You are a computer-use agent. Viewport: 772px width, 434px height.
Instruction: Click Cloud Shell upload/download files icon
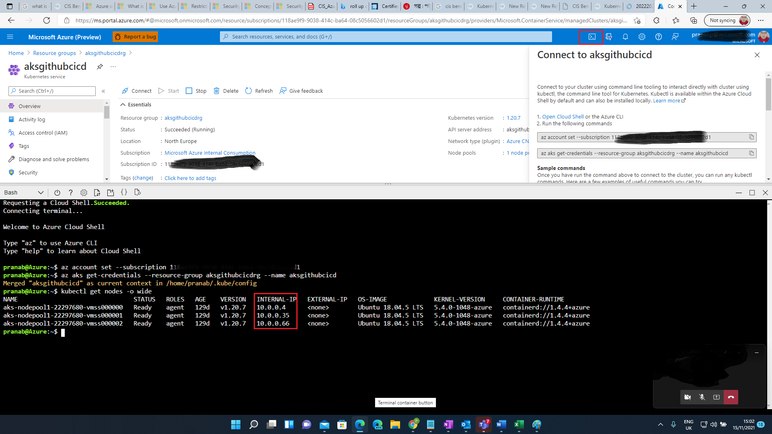[97, 193]
